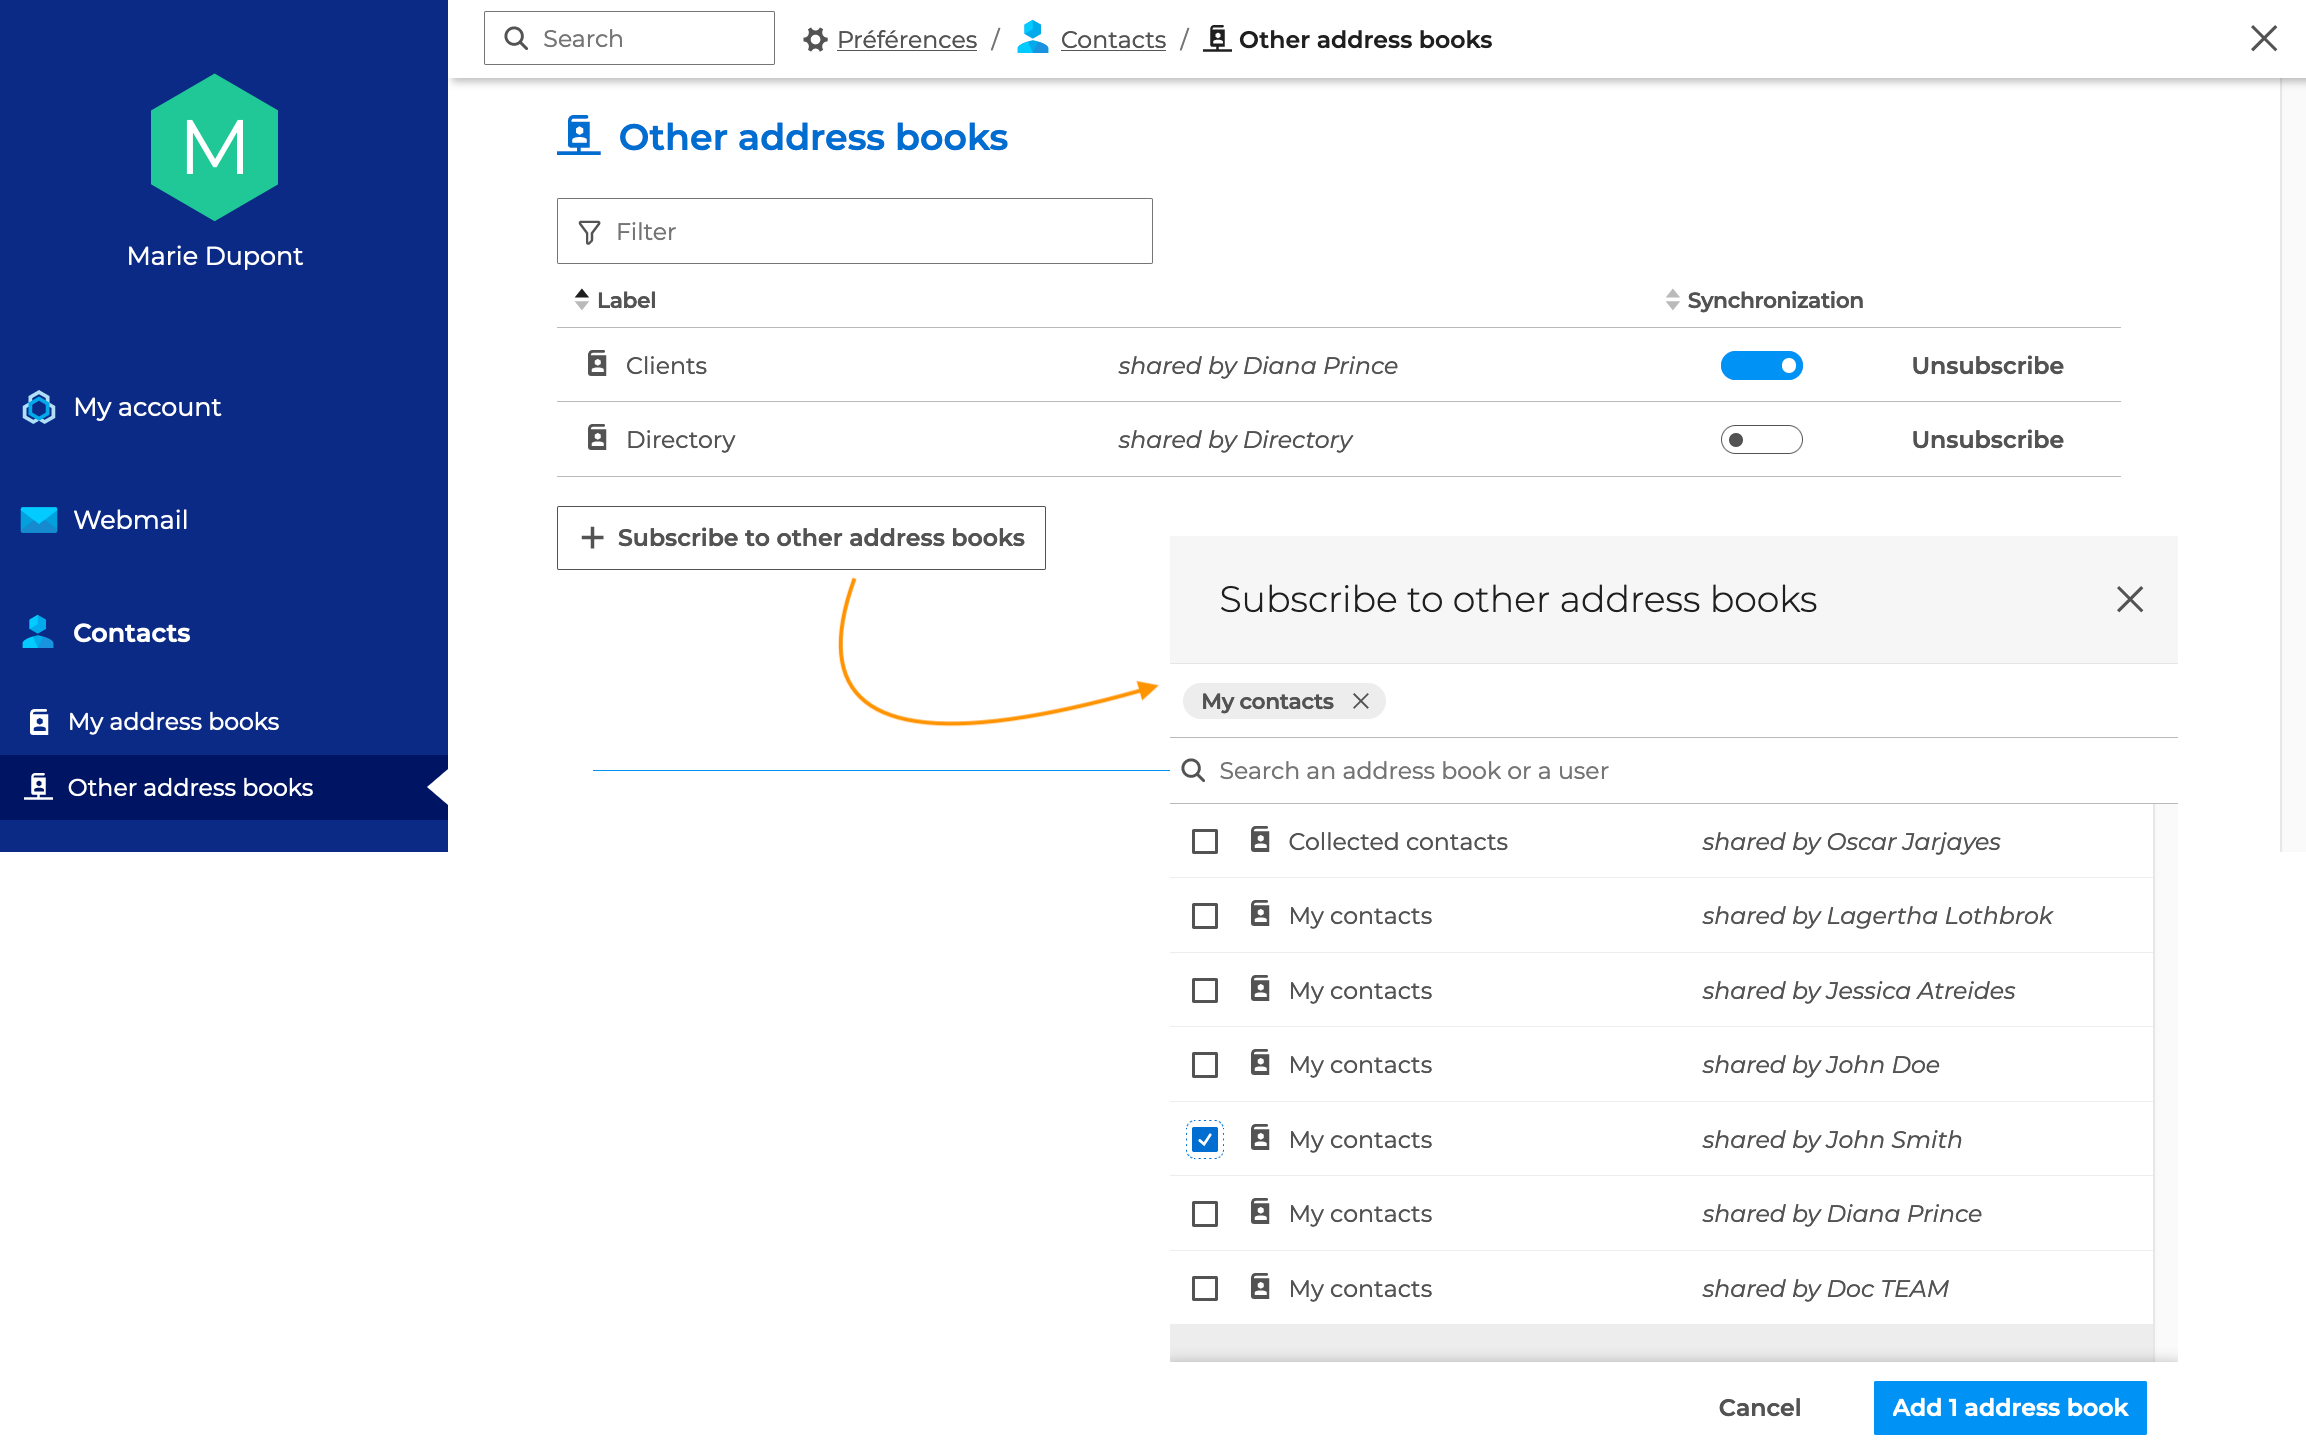The width and height of the screenshot is (2306, 1450).
Task: Click the Clients address book icon
Action: (x=597, y=364)
